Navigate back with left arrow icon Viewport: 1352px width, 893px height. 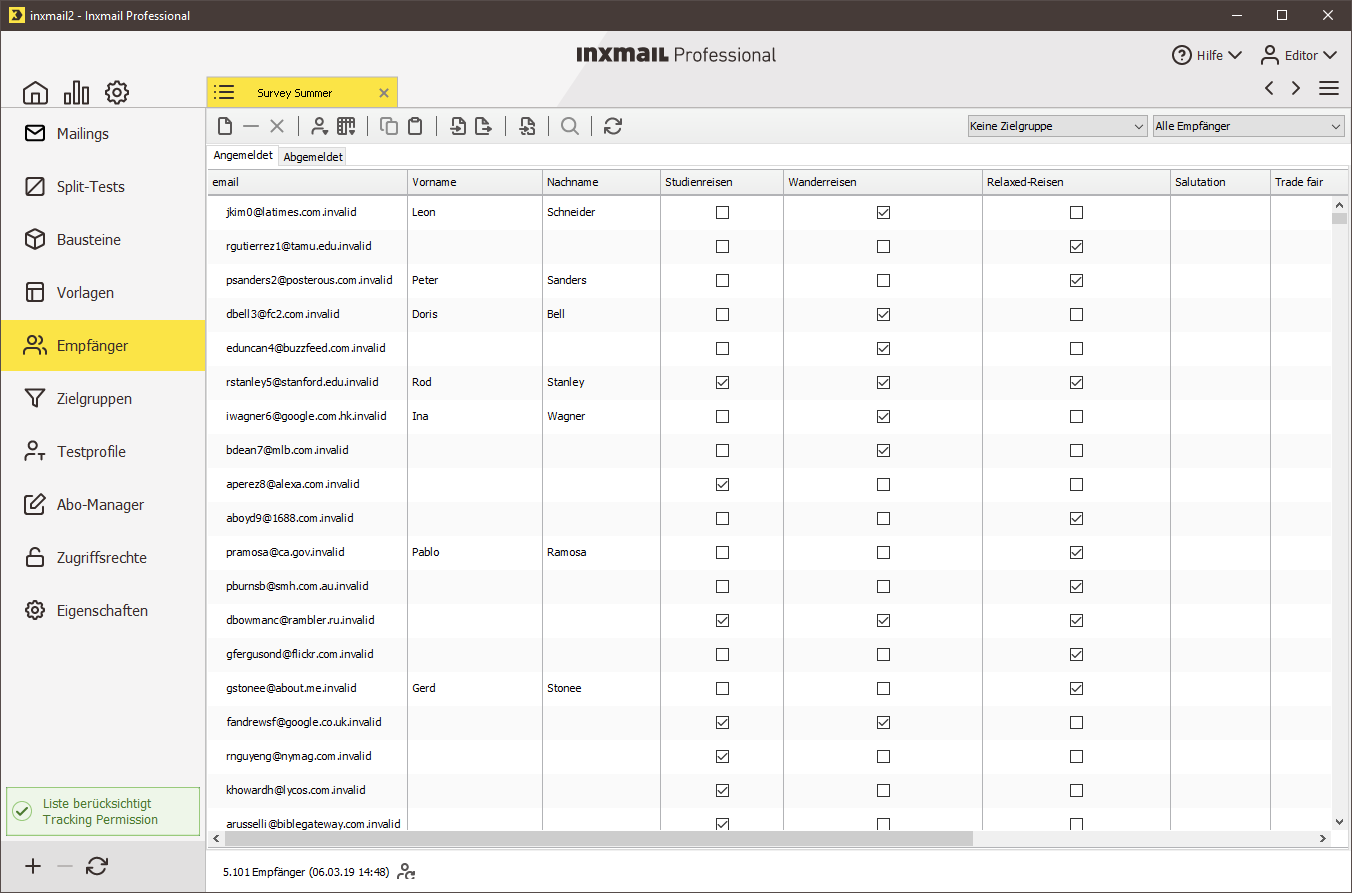pos(1269,88)
